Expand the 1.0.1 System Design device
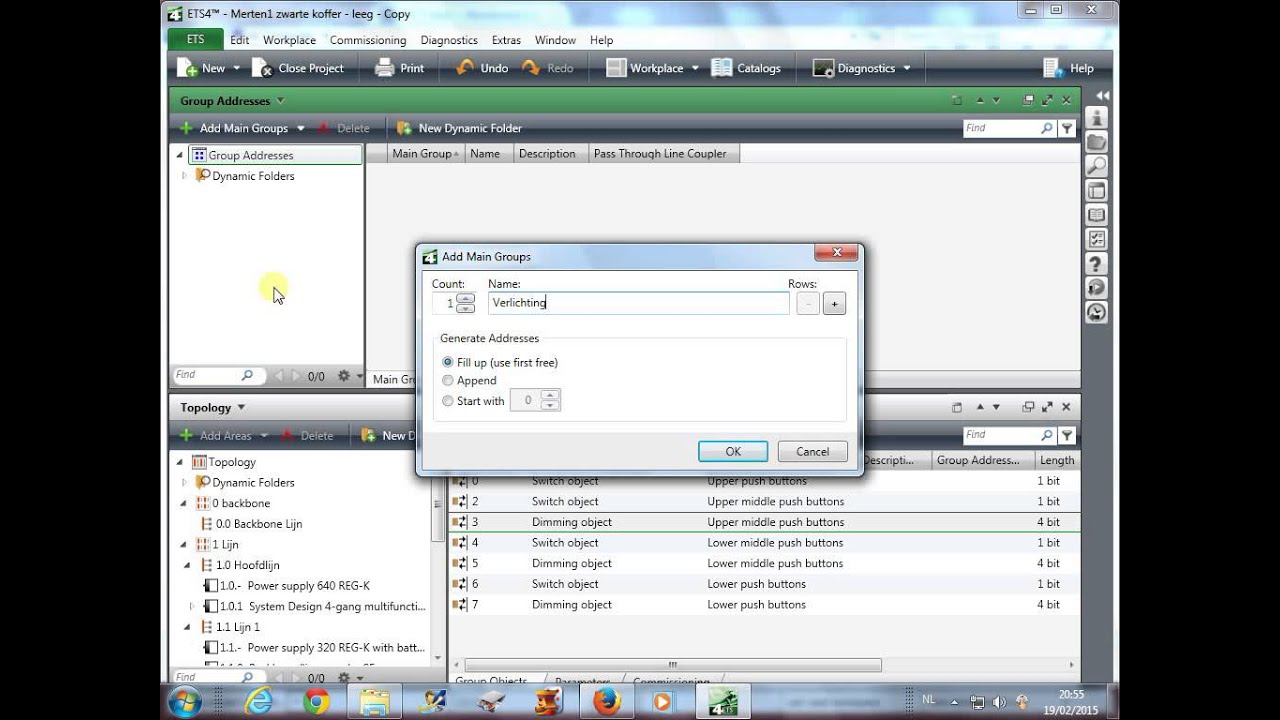The image size is (1280, 720). coord(192,606)
